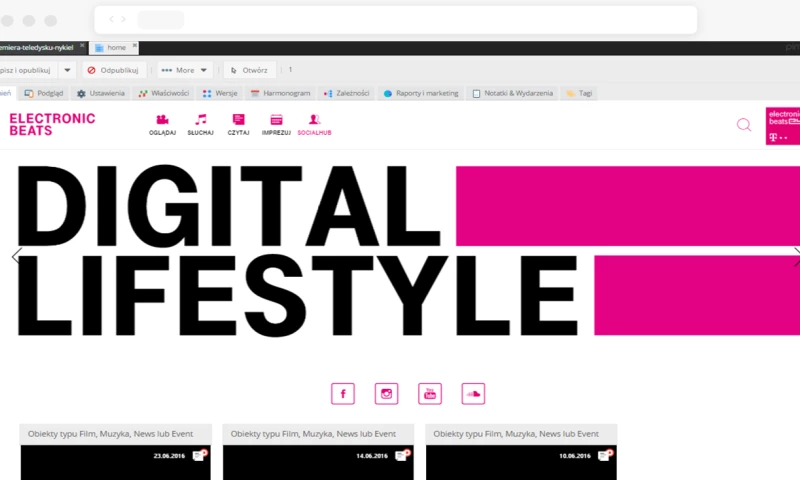800x480 pixels.
Task: Click the browser back arrow
Action: (111, 19)
